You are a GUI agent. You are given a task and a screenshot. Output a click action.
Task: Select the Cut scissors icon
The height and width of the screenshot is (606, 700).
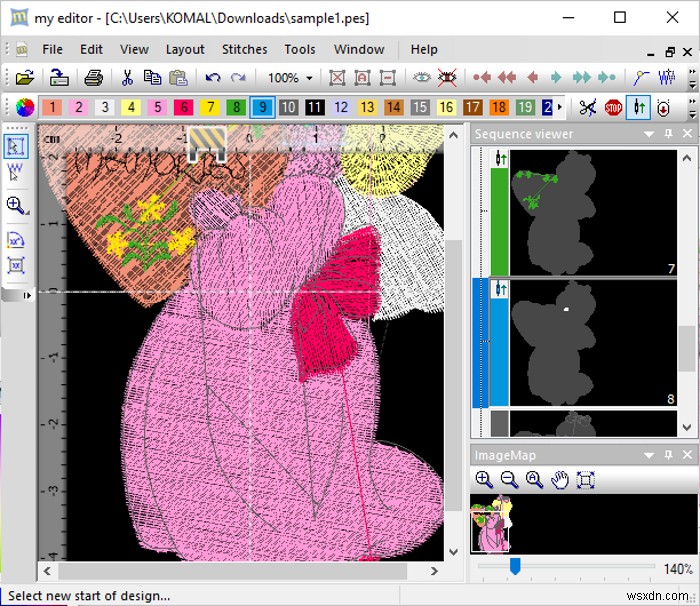(127, 77)
